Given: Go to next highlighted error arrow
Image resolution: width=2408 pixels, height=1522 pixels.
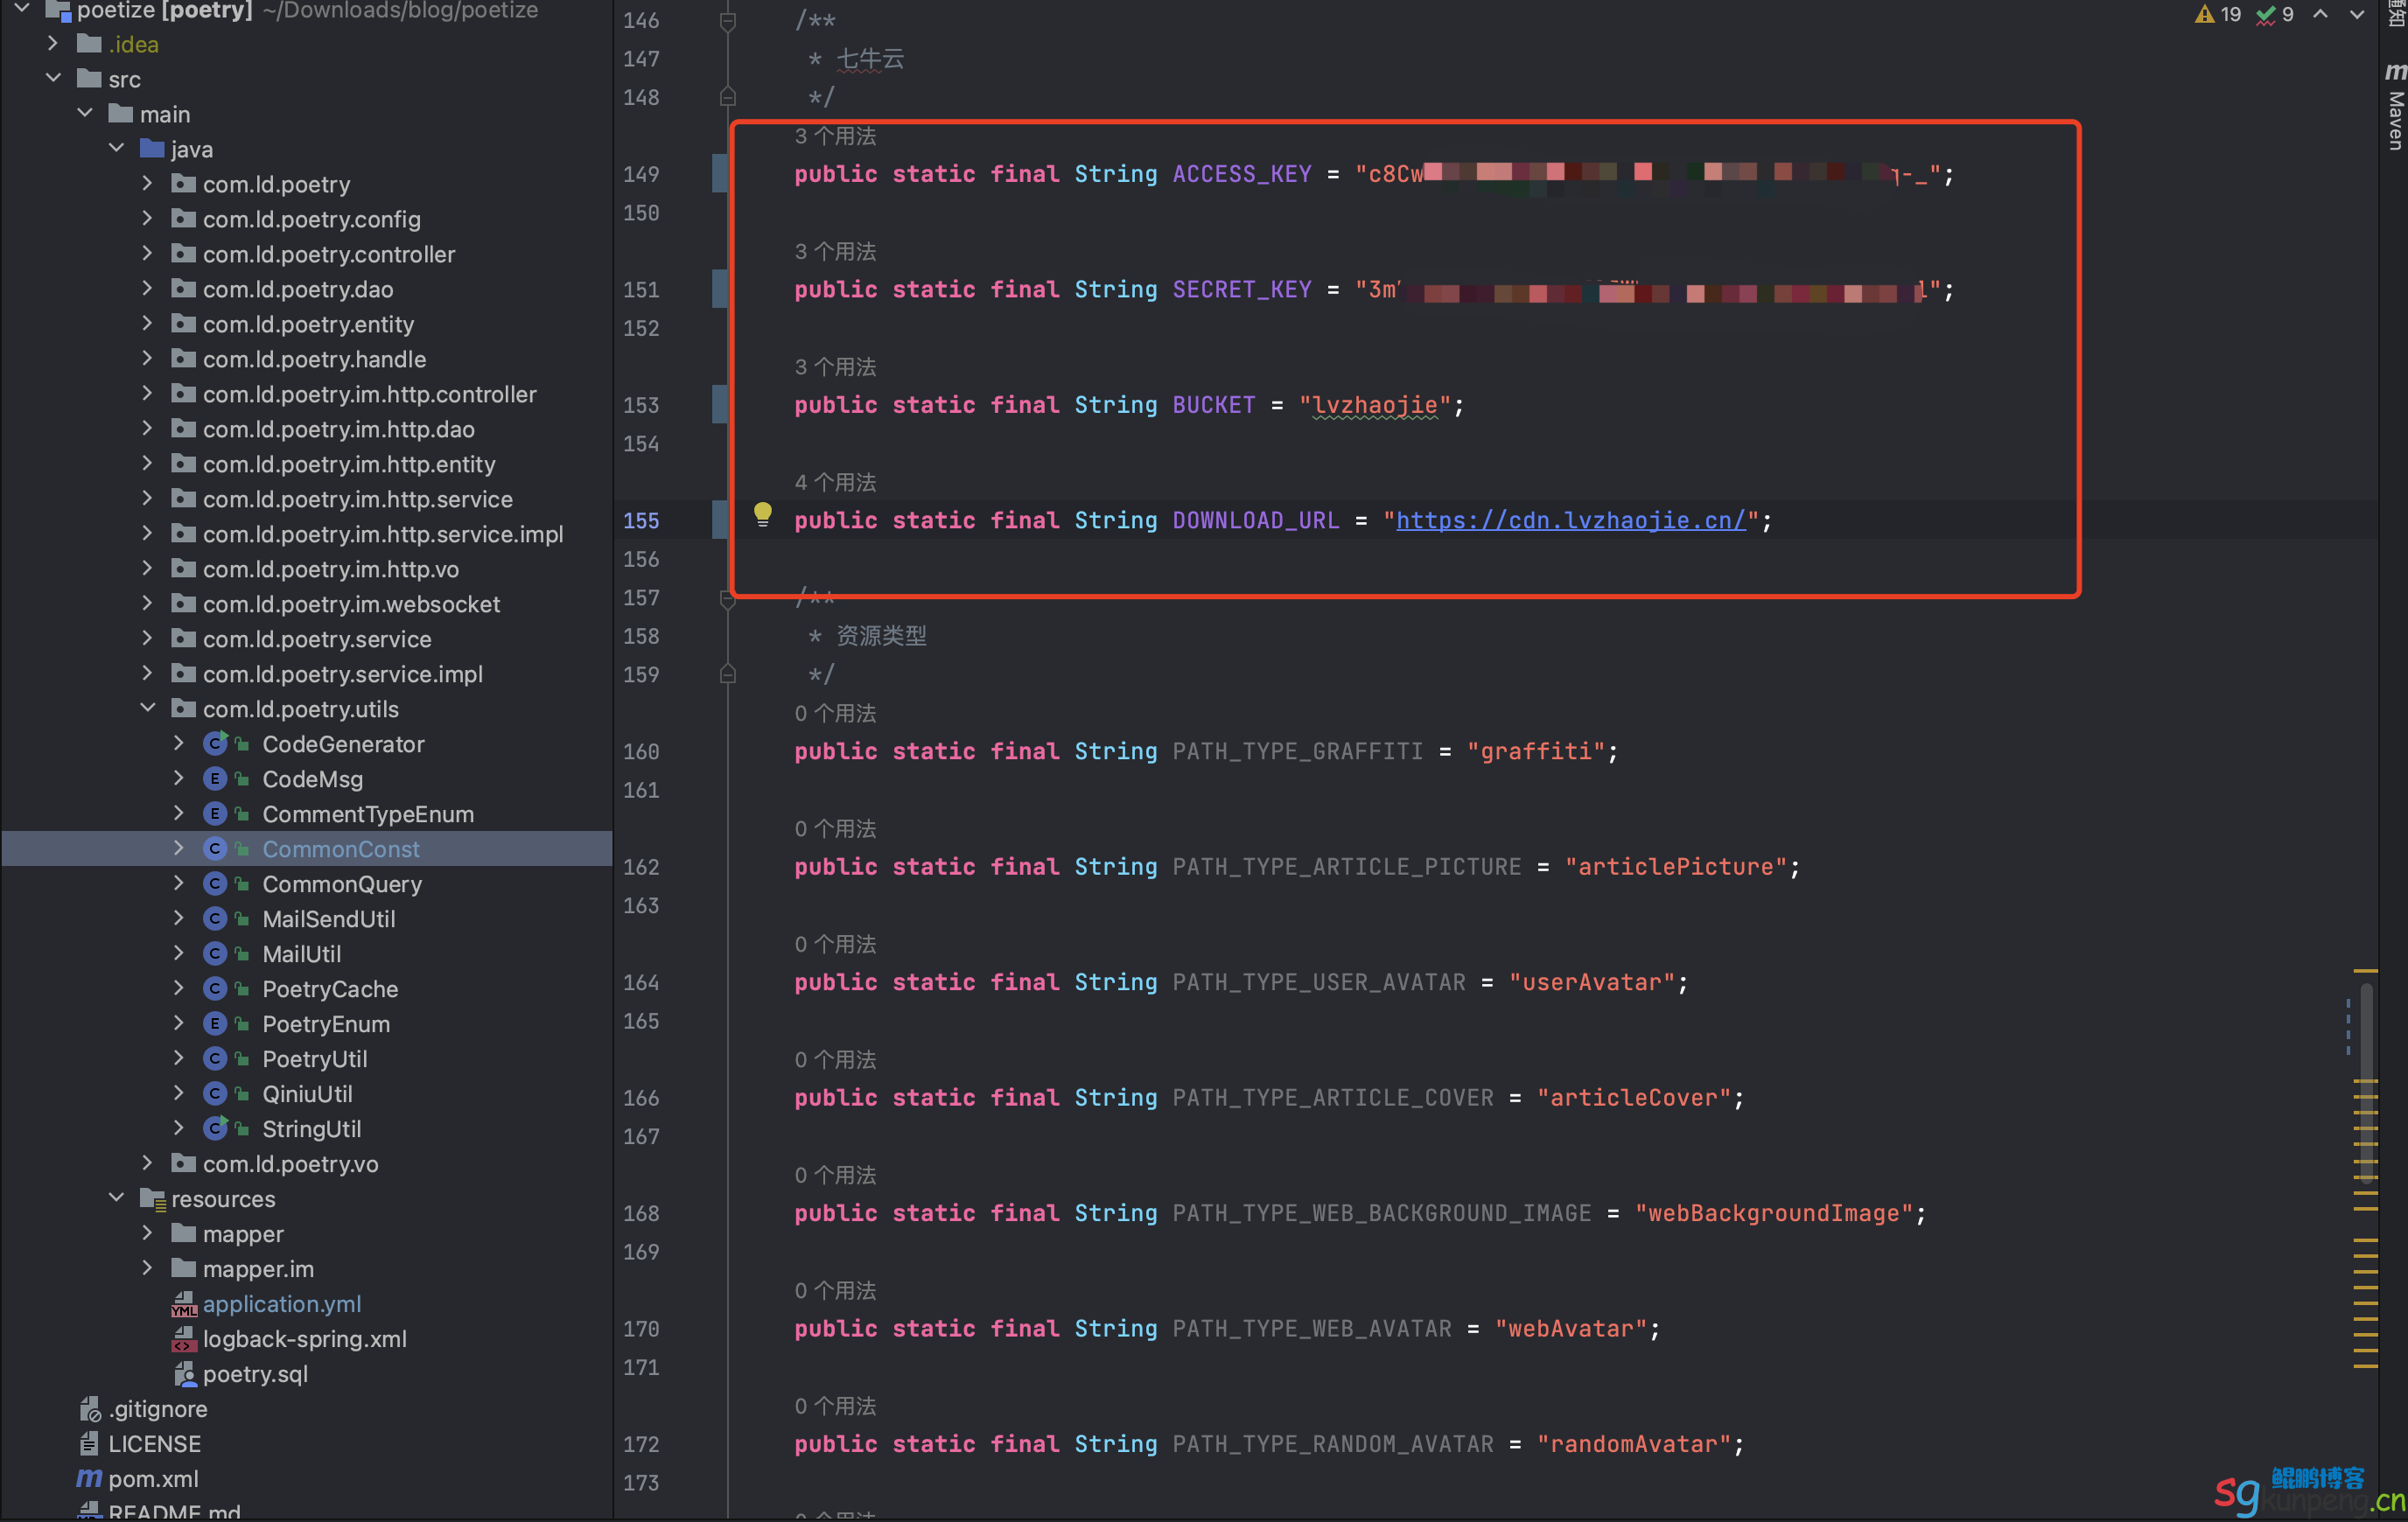Looking at the screenshot, I should pos(2357,14).
